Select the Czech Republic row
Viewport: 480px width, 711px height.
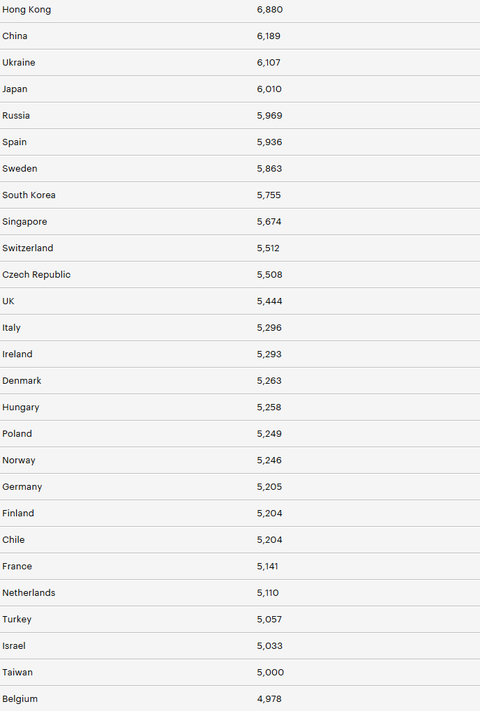(x=240, y=275)
